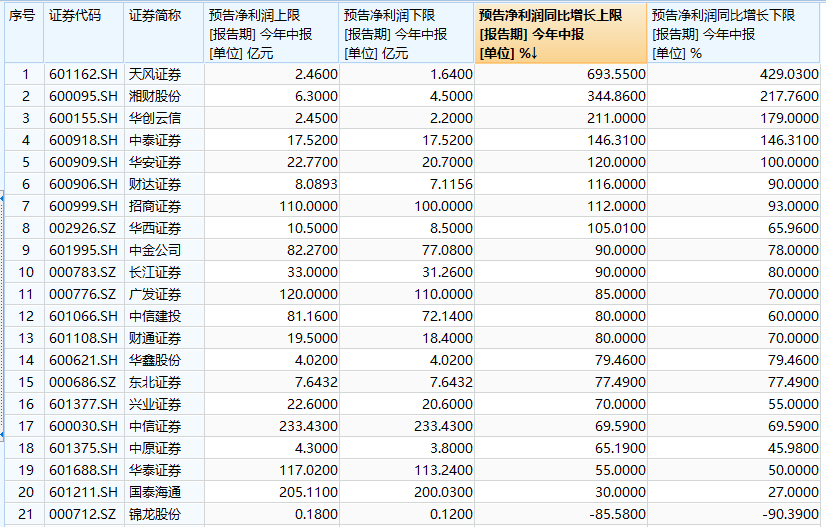Select the 天风证券 name cell
Image resolution: width=826 pixels, height=527 pixels.
click(164, 74)
